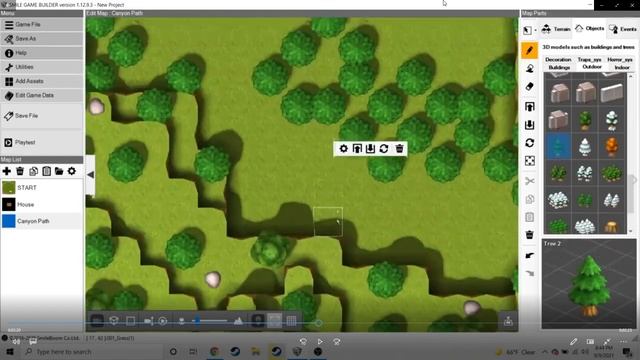Open Utilities in the menu
The width and height of the screenshot is (640, 360).
(42, 67)
